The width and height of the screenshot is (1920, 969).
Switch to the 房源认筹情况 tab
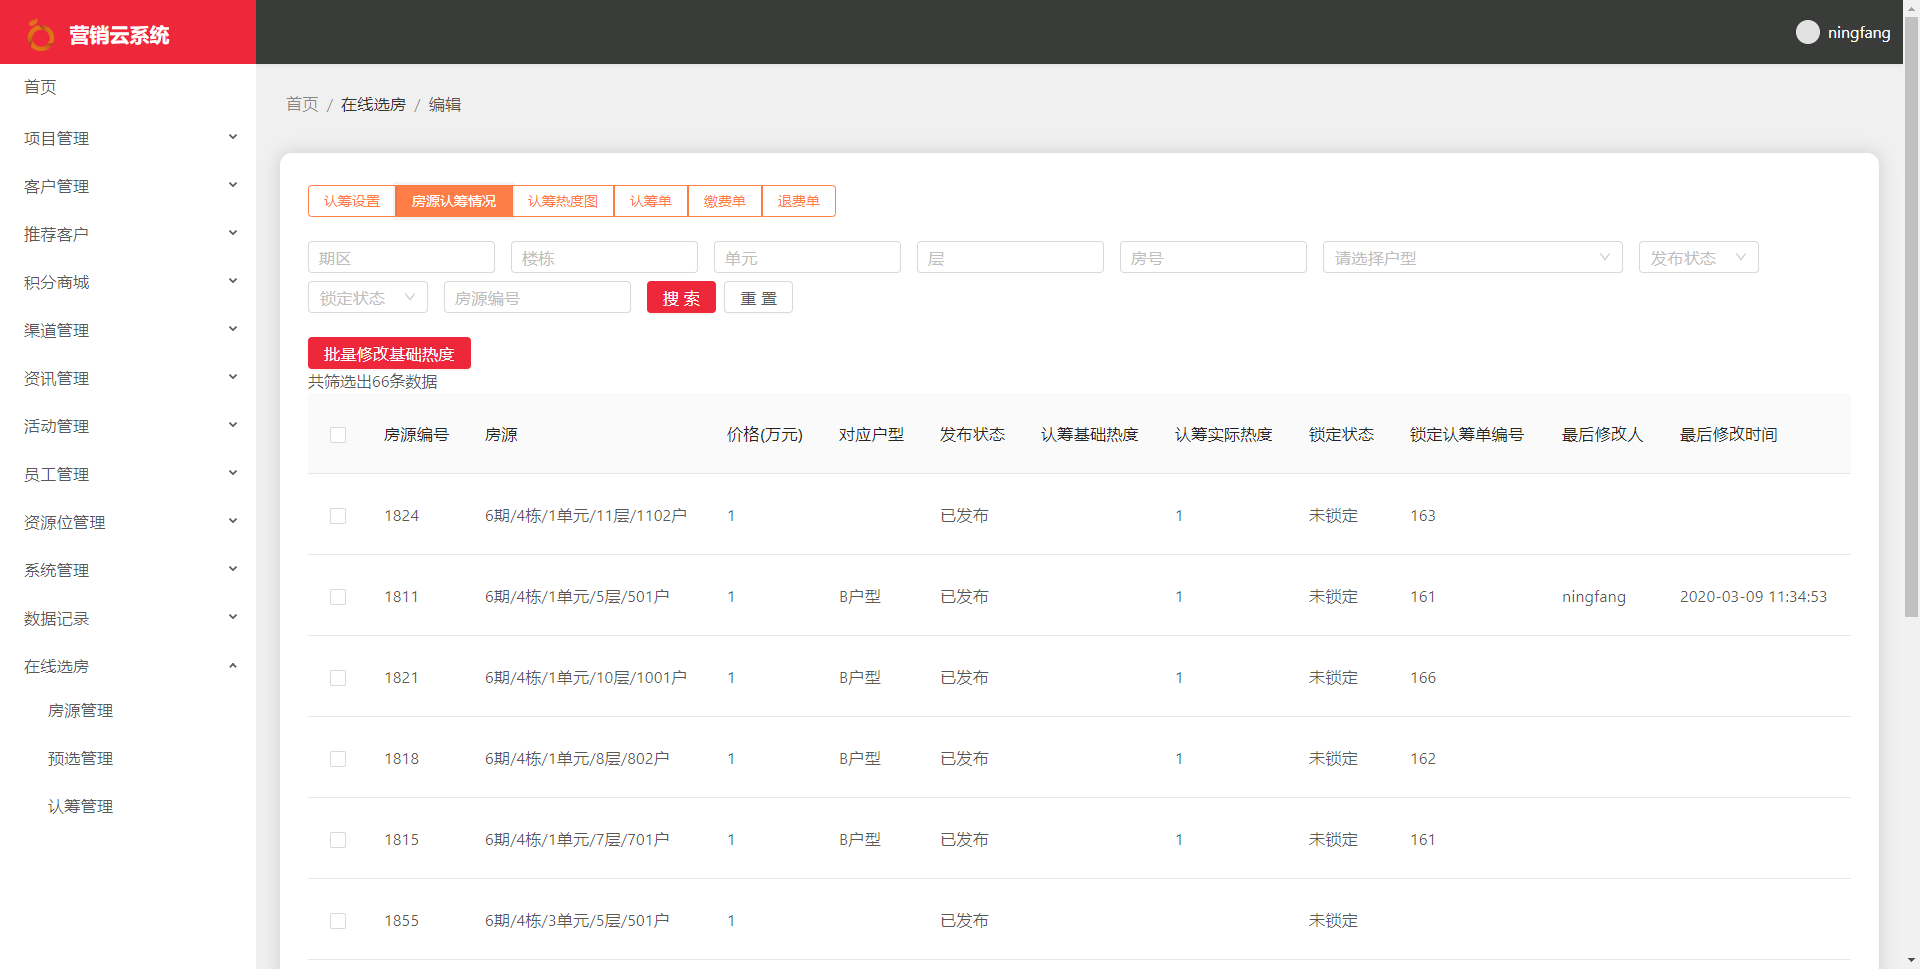coord(454,201)
